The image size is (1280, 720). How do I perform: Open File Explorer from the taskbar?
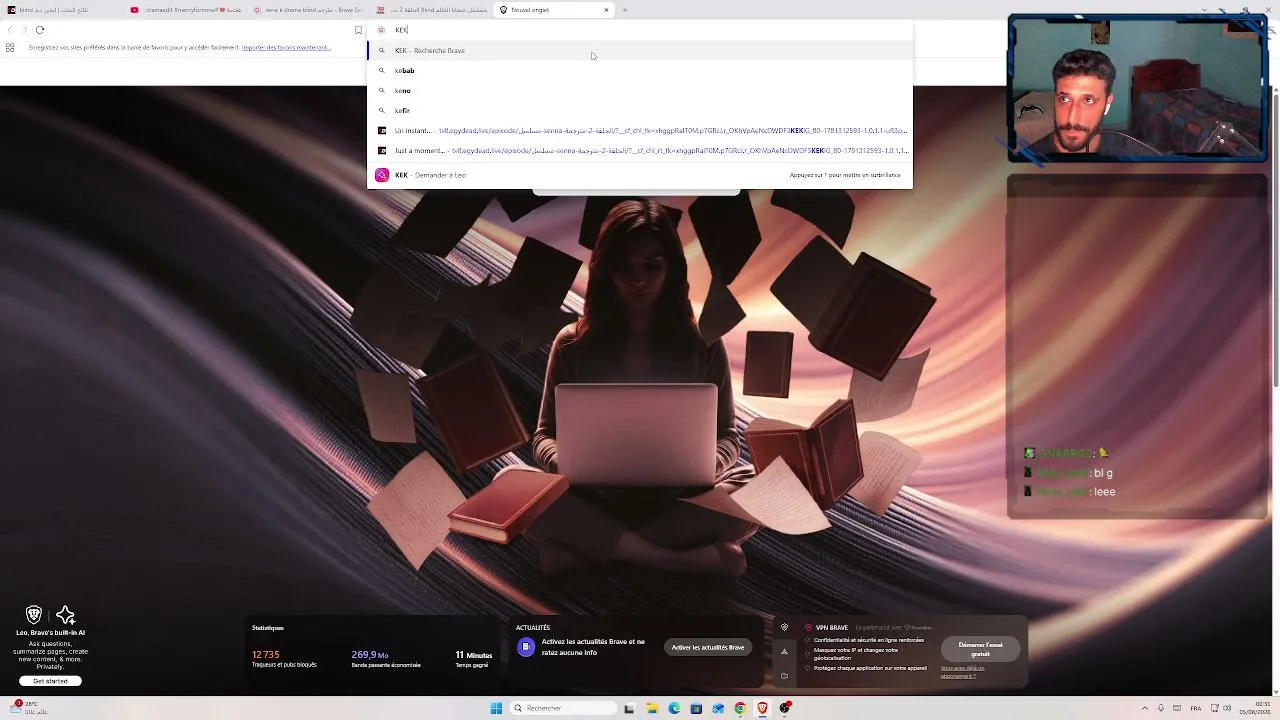(652, 708)
